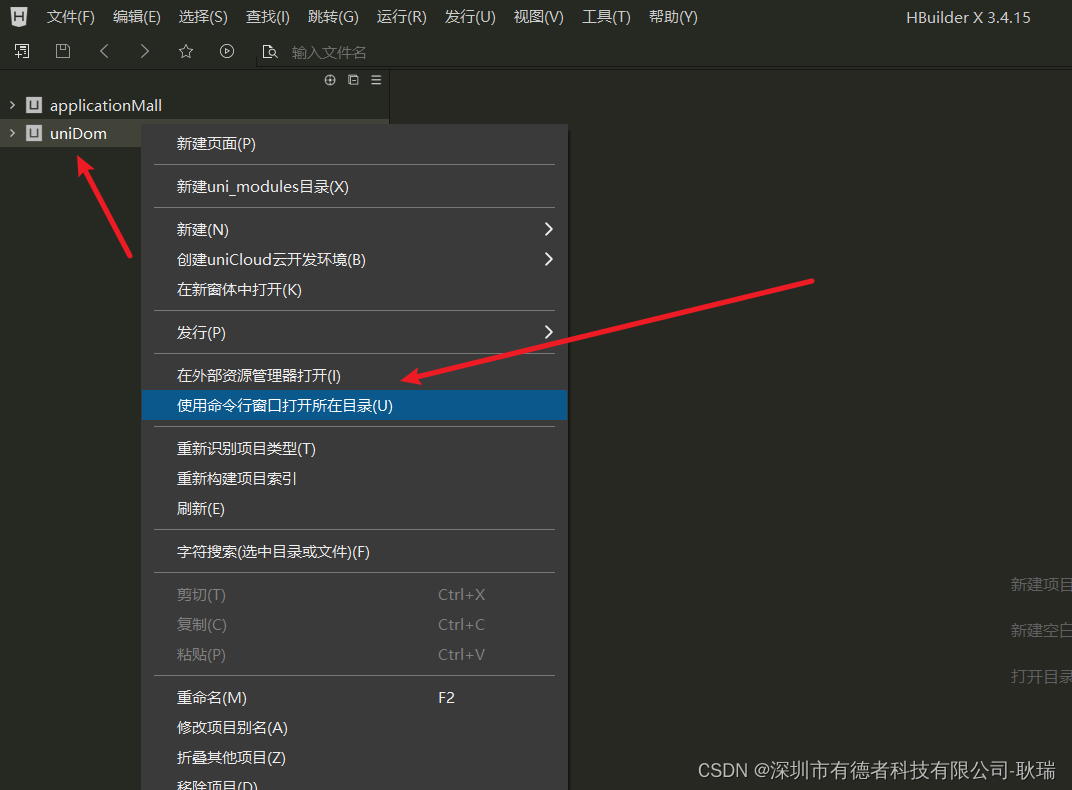Screen dimensions: 1072x790
Task: Expand the uniDom project tree
Action: click(12, 133)
